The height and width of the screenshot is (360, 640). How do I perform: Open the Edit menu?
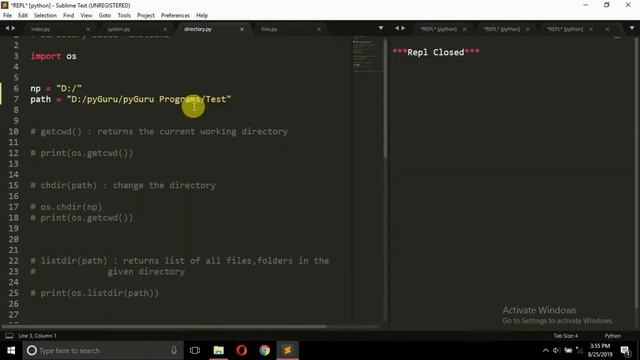(x=23, y=16)
